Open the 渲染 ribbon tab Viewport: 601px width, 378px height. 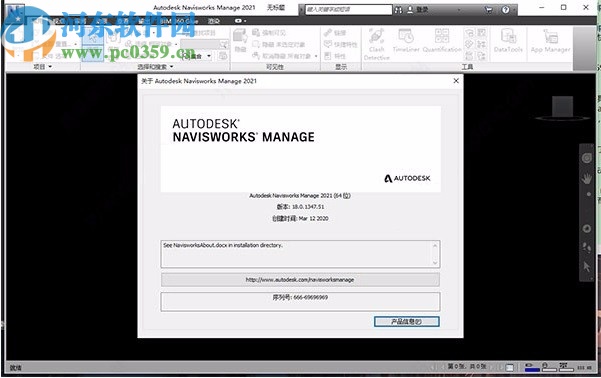(214, 21)
